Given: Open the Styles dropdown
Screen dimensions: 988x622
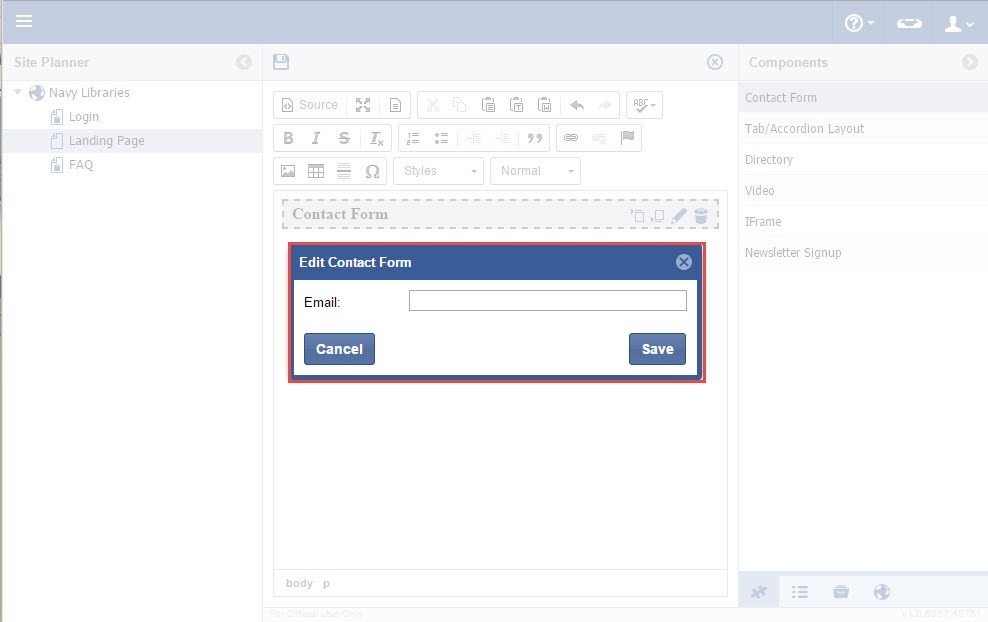Looking at the screenshot, I should [438, 171].
